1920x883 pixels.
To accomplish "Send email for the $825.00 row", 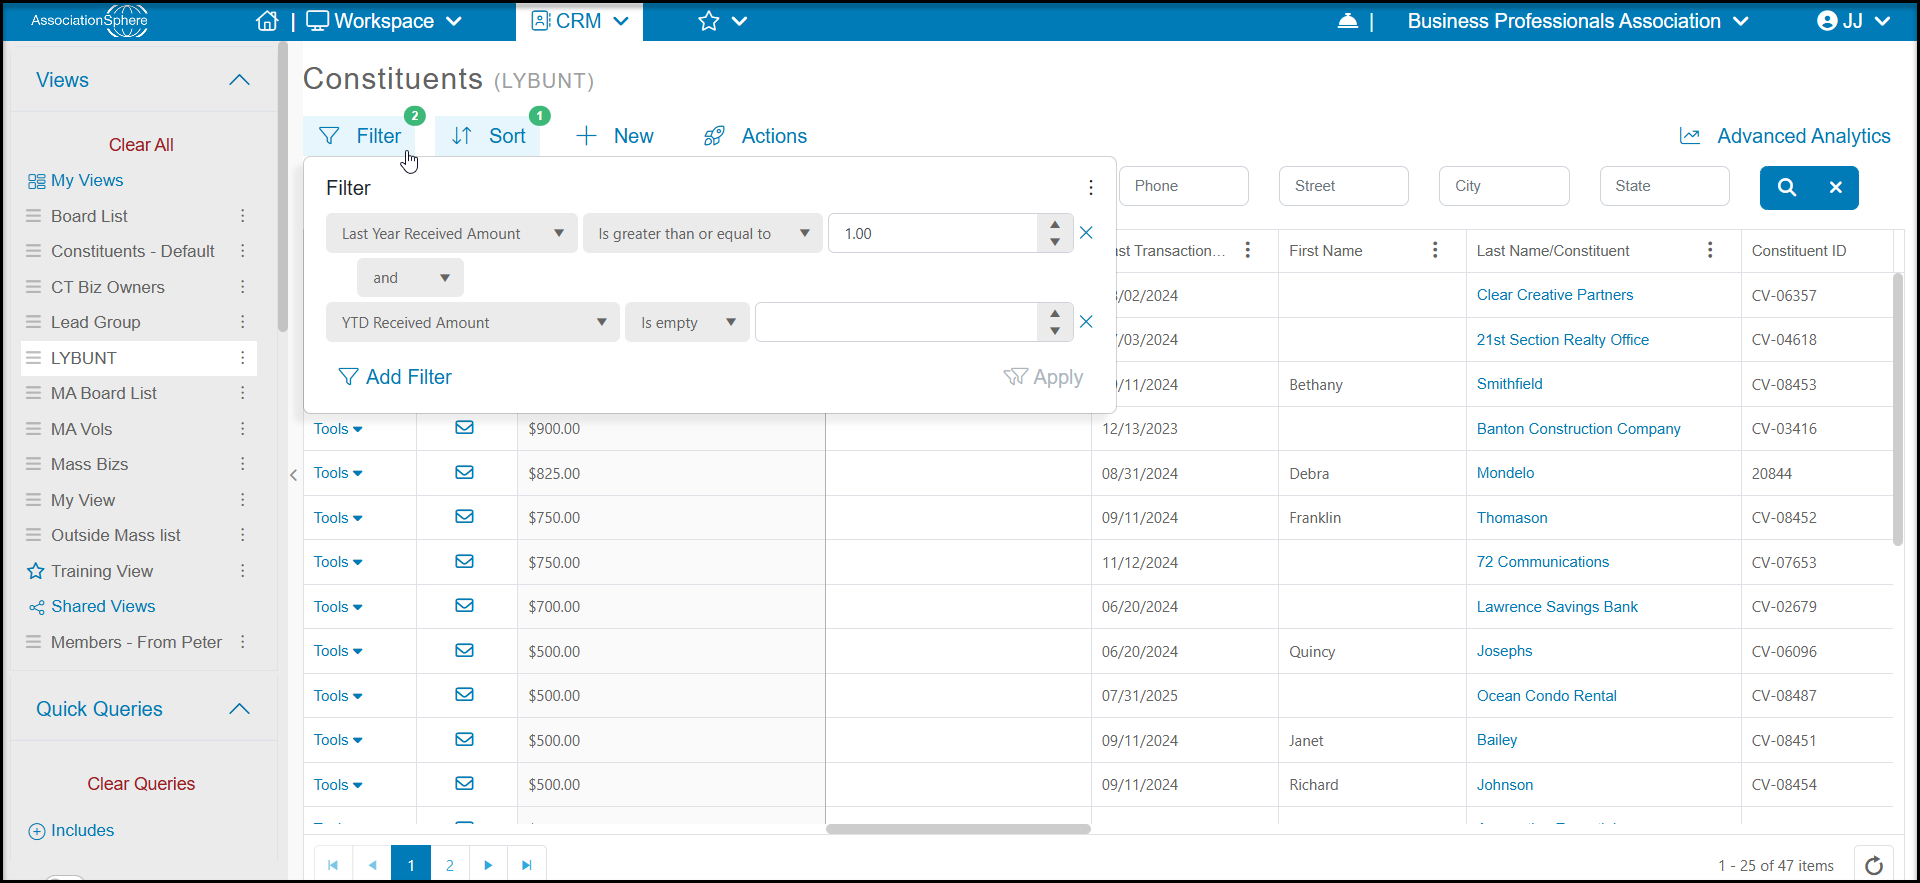I will click(x=464, y=473).
